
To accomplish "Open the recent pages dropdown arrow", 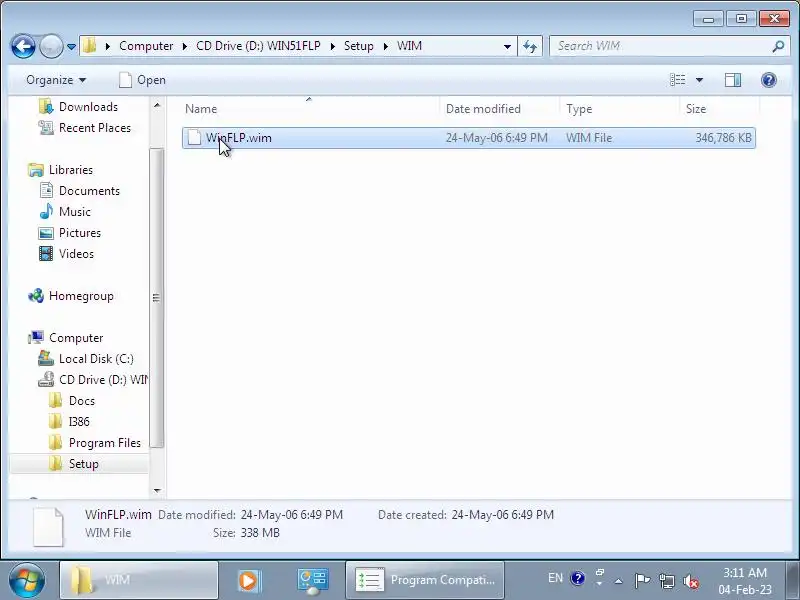I will coord(71,46).
